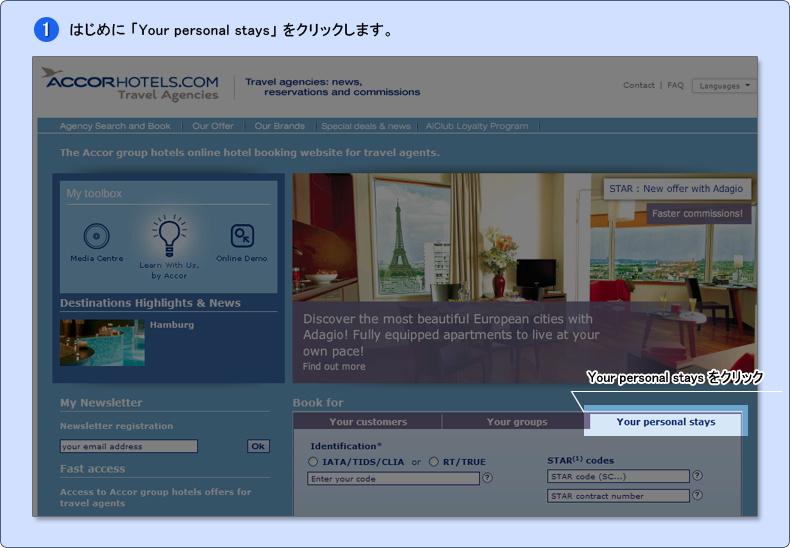Open Special deals & news menu
The height and width of the screenshot is (548, 790).
366,126
